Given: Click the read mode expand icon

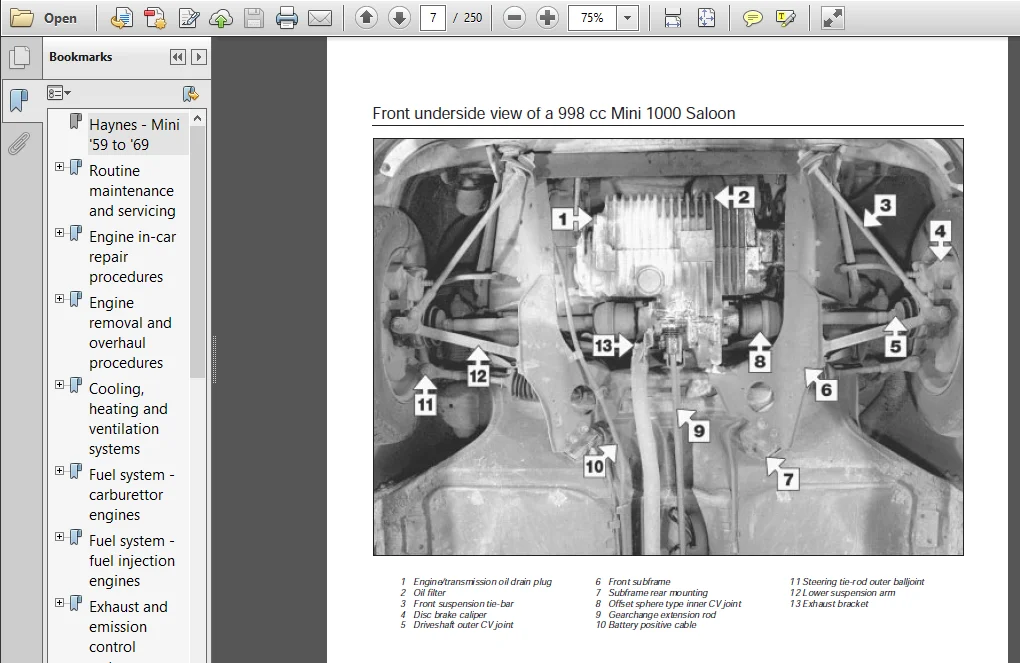Looking at the screenshot, I should [x=833, y=18].
